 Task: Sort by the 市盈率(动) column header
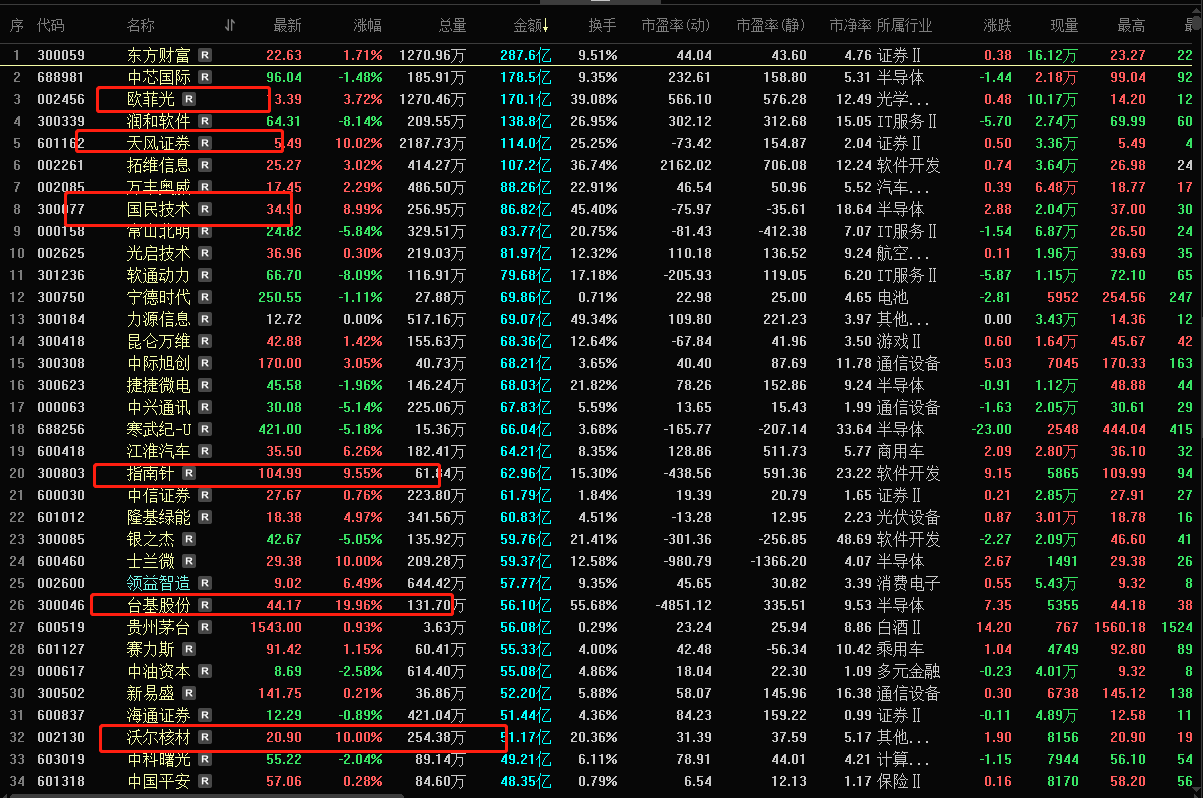pos(675,25)
